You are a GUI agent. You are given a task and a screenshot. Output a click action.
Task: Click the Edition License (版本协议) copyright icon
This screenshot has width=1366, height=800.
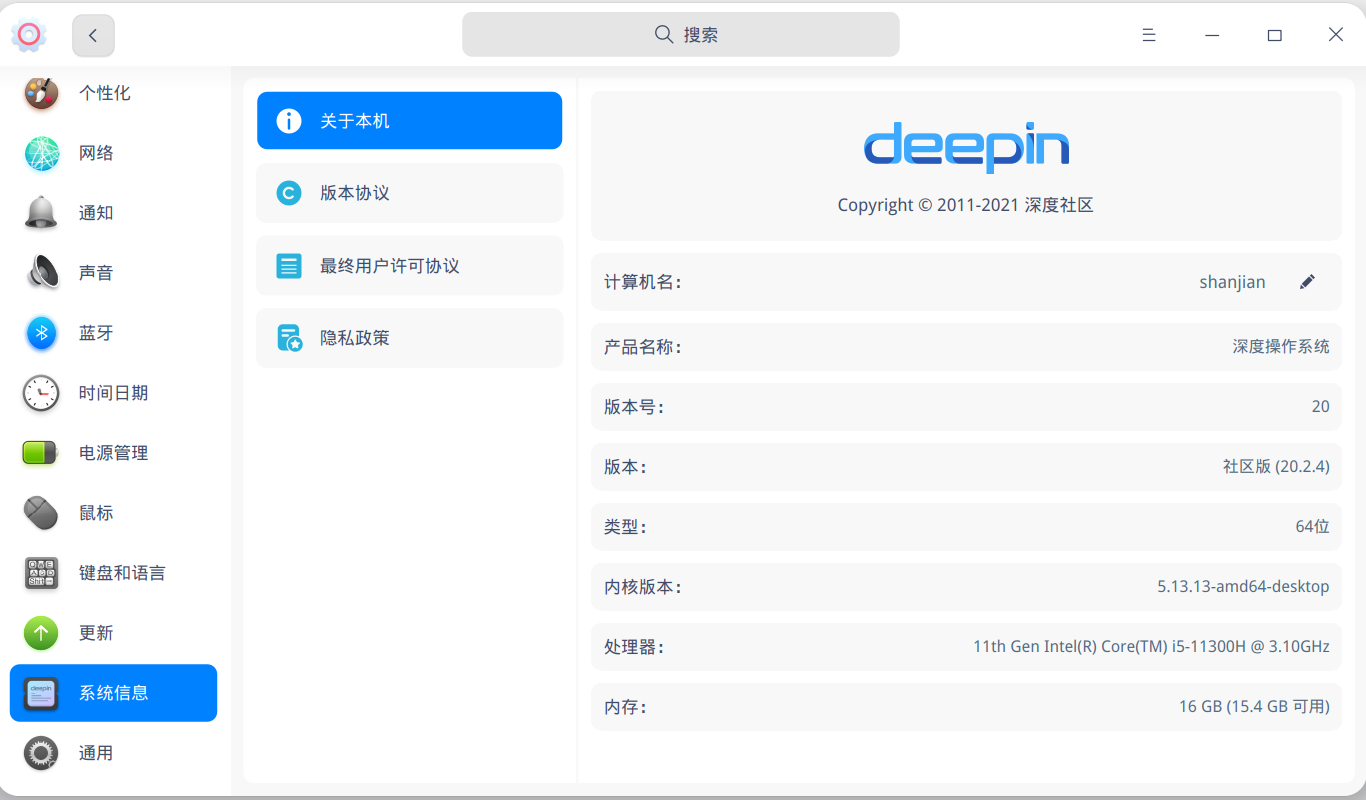(289, 193)
